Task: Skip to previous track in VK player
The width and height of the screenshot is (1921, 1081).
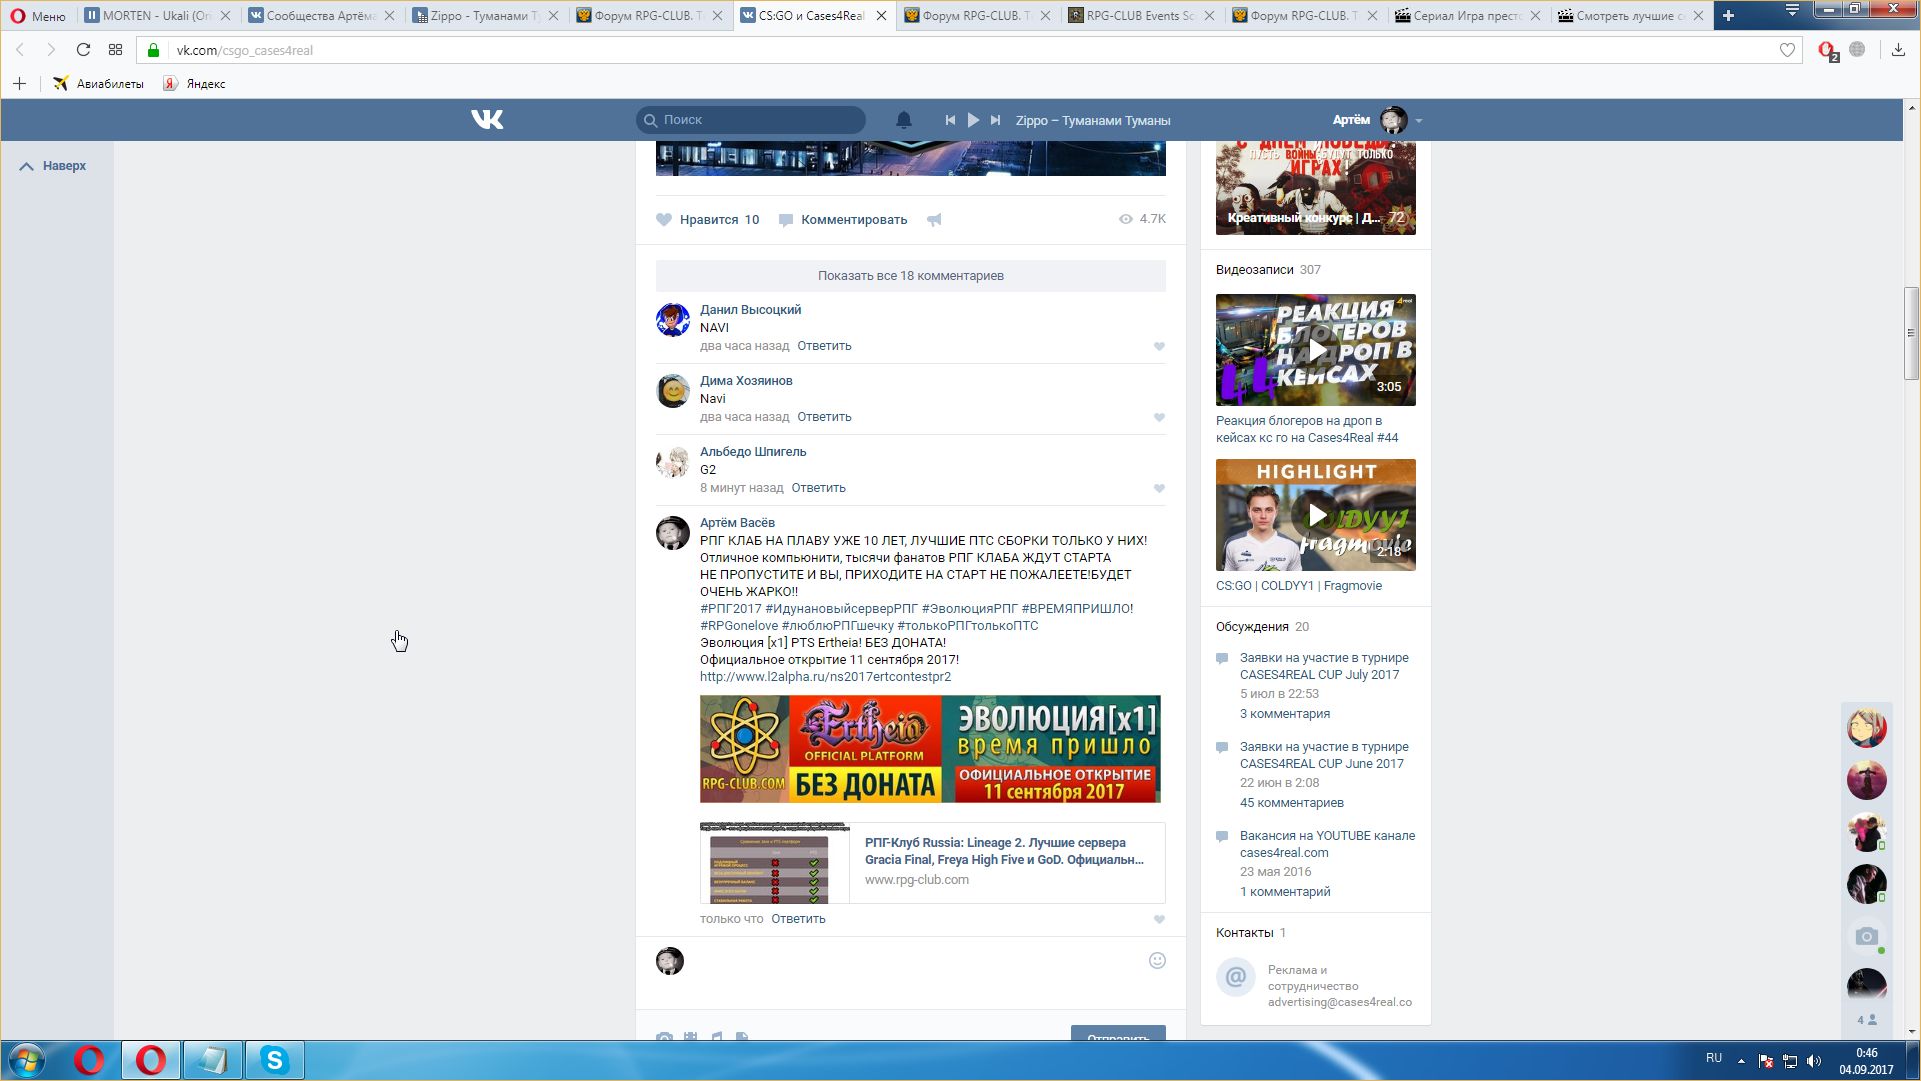Action: [x=950, y=120]
